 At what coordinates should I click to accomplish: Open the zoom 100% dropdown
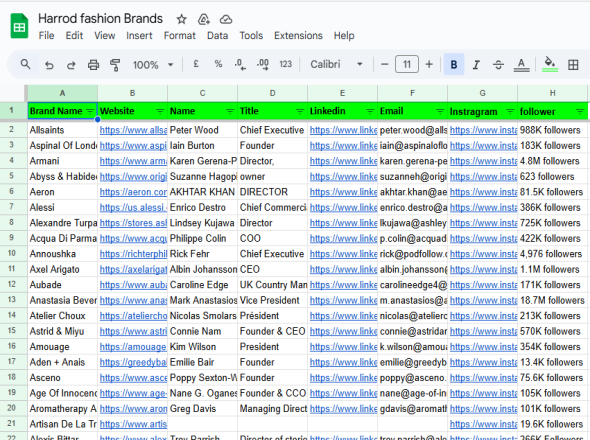coord(153,65)
